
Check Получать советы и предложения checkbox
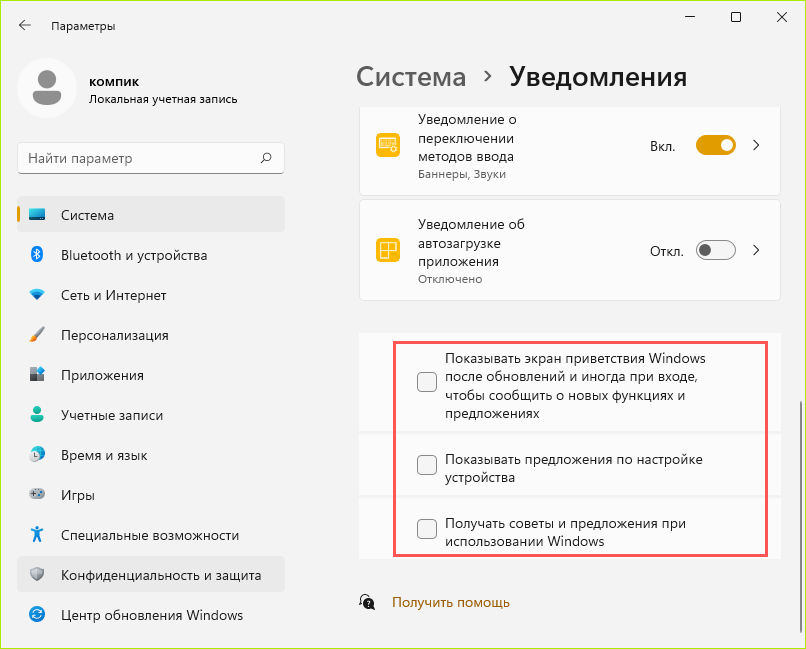427,529
